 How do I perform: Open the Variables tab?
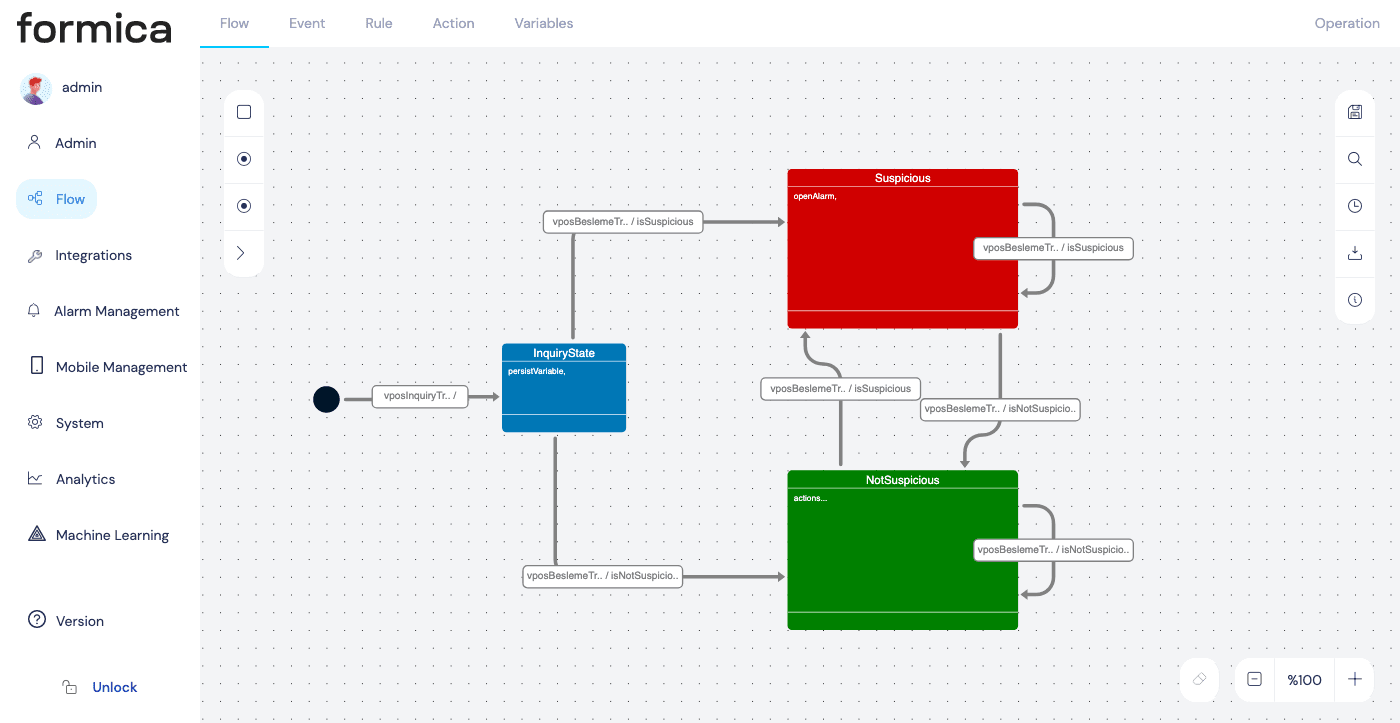click(x=544, y=23)
